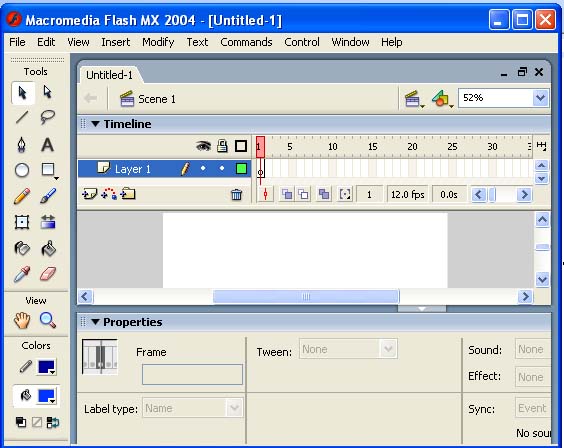Collapse the Timeline panel

click(x=95, y=124)
